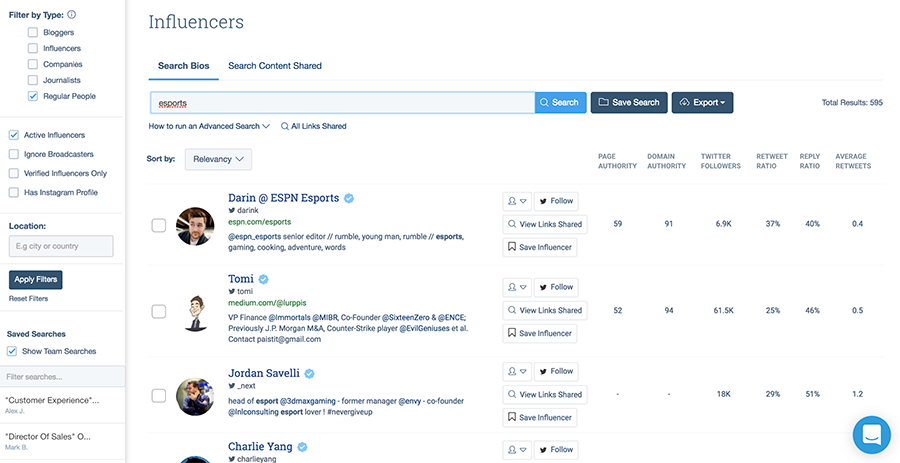The image size is (900, 463).
Task: Click the info icon beside Filter by Type
Action: (x=71, y=15)
